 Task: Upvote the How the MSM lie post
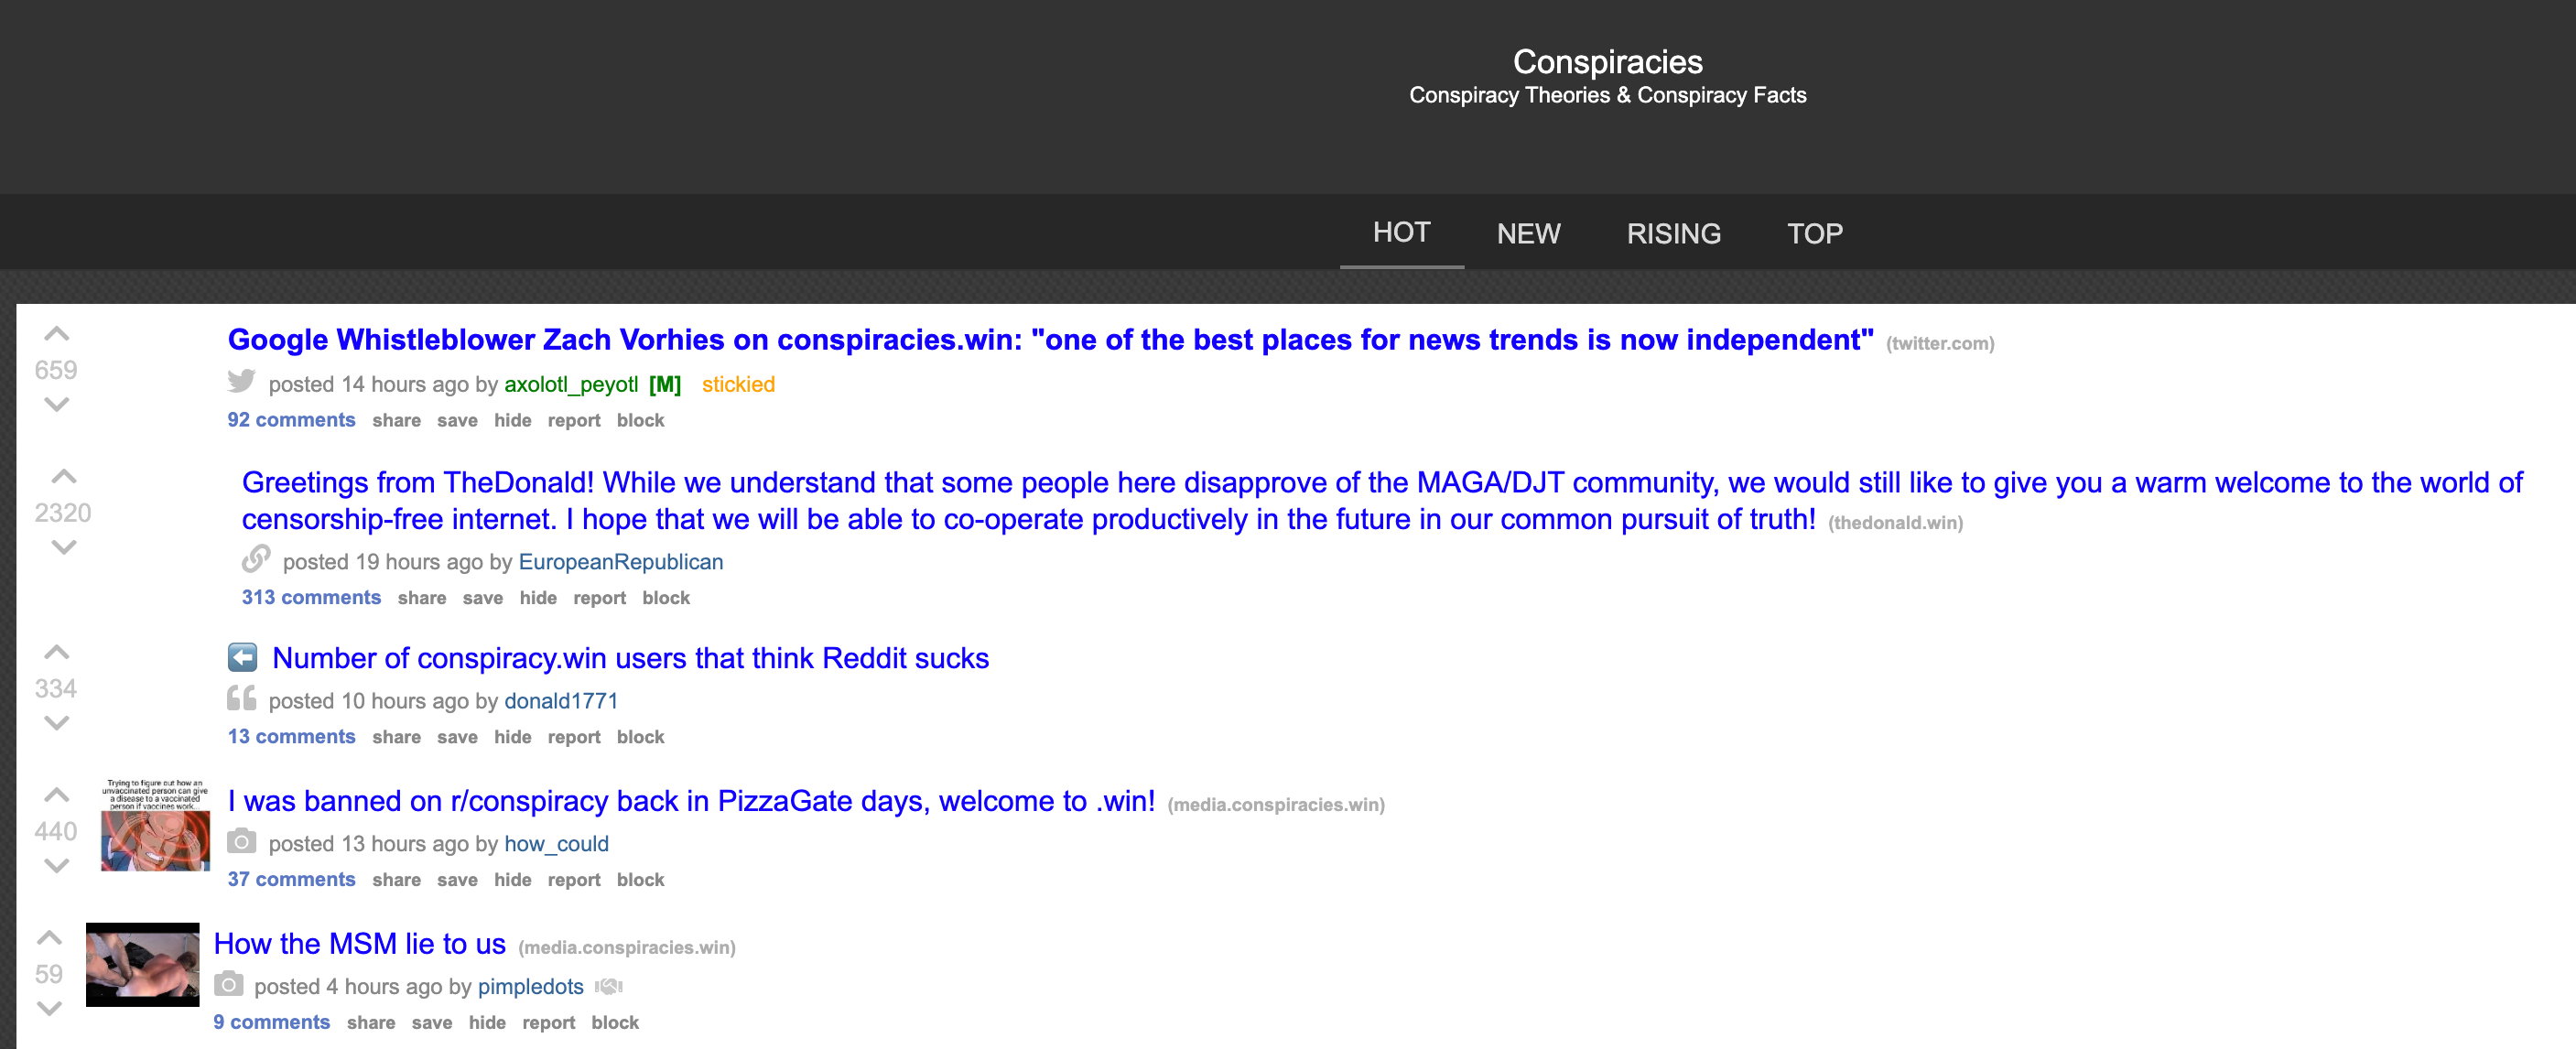(x=50, y=938)
